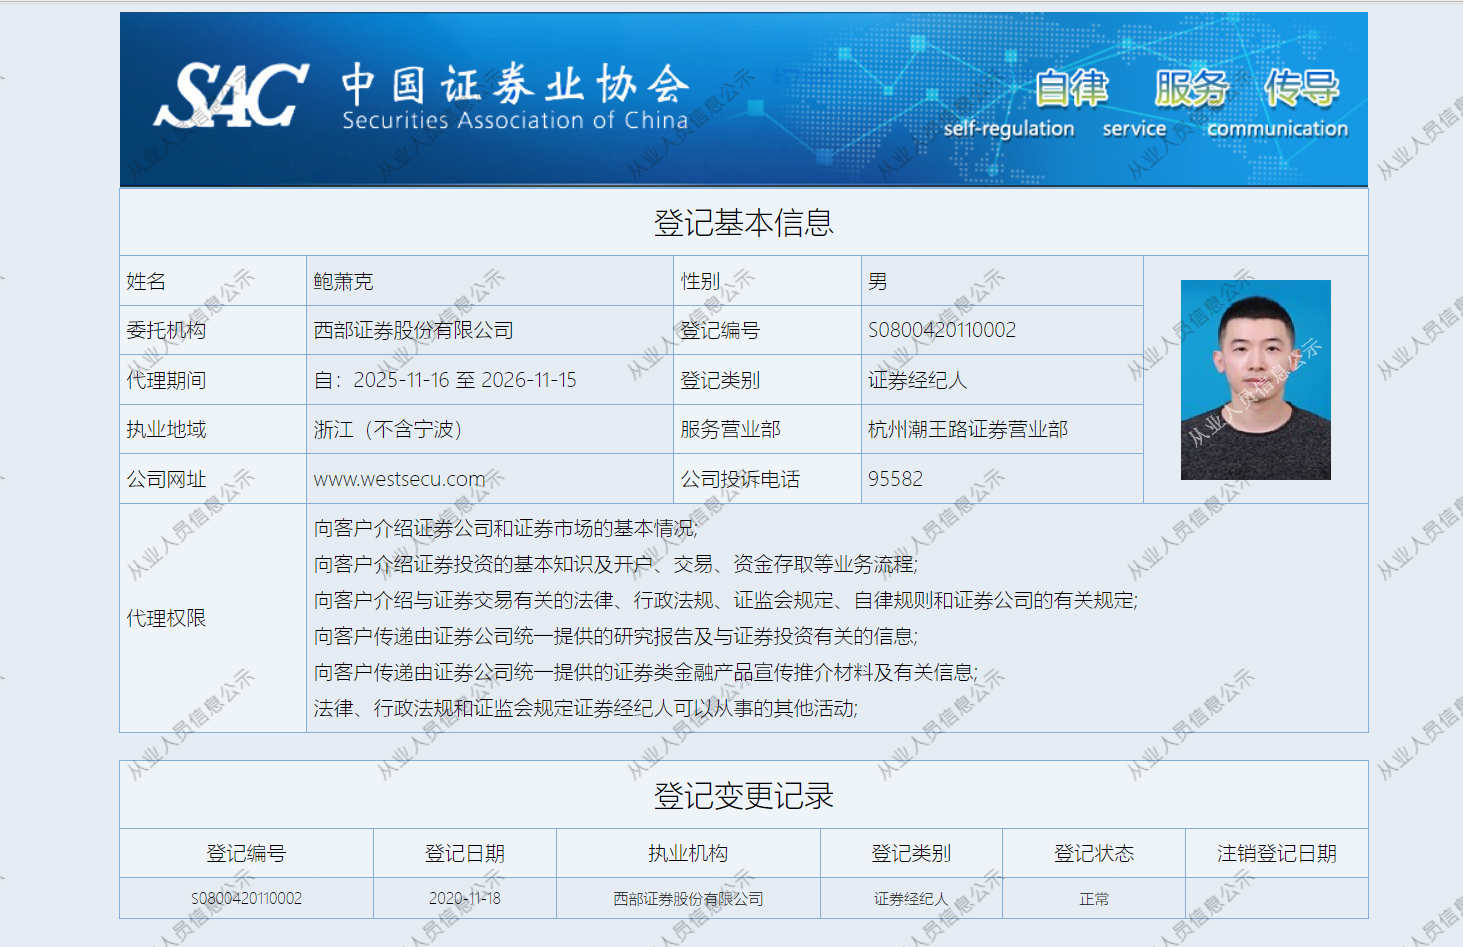Screen dimensions: 1463x947
Task: Select the 代理期间 date range value
Action: point(445,380)
